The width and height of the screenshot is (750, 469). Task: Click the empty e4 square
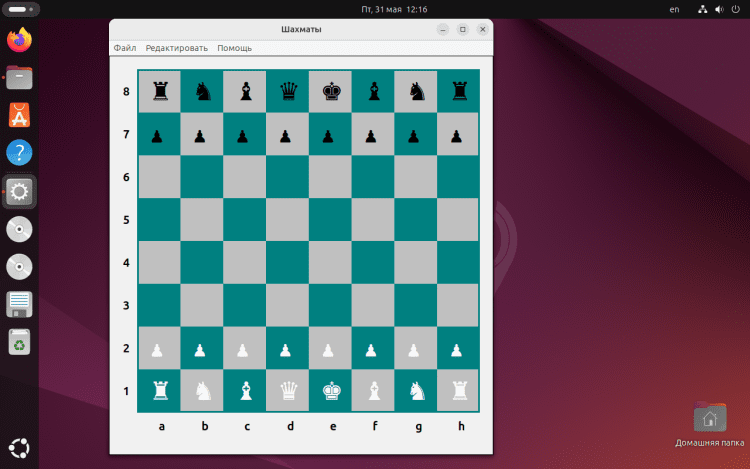tap(330, 262)
